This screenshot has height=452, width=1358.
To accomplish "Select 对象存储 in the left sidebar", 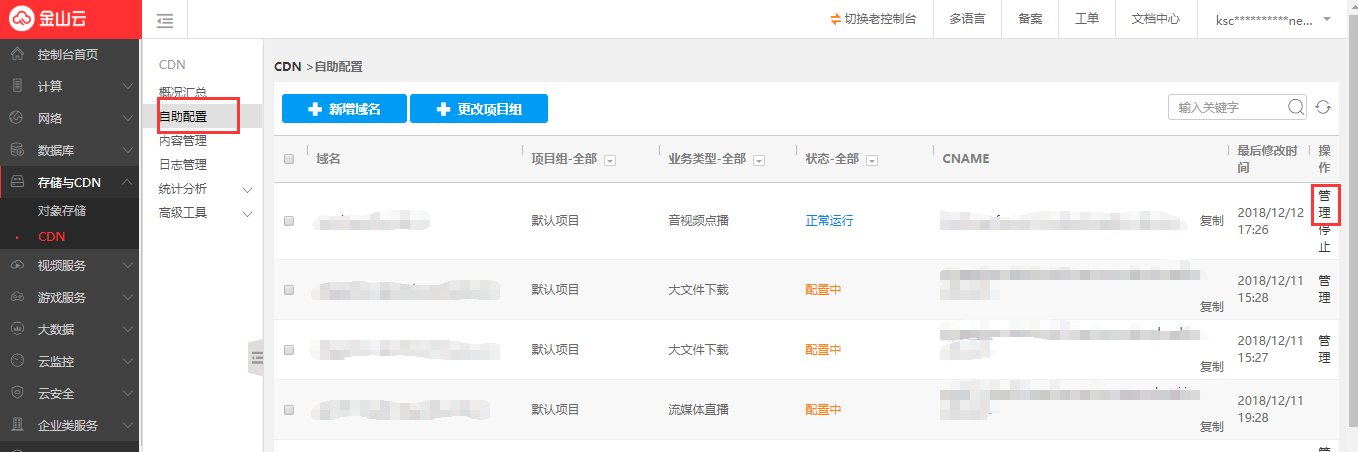I will (x=62, y=211).
